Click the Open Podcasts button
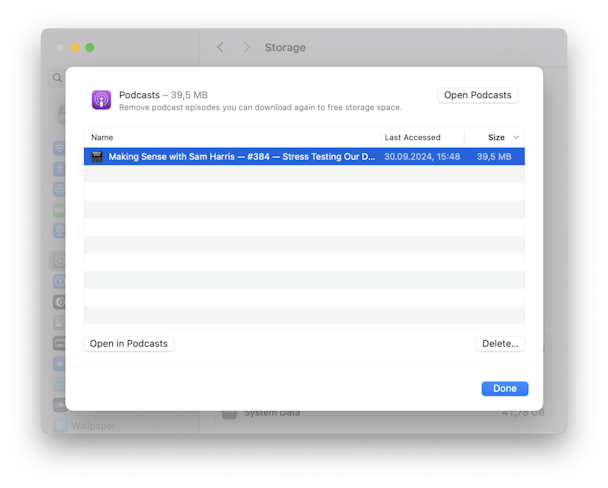This screenshot has height=488, width=608. point(477,95)
